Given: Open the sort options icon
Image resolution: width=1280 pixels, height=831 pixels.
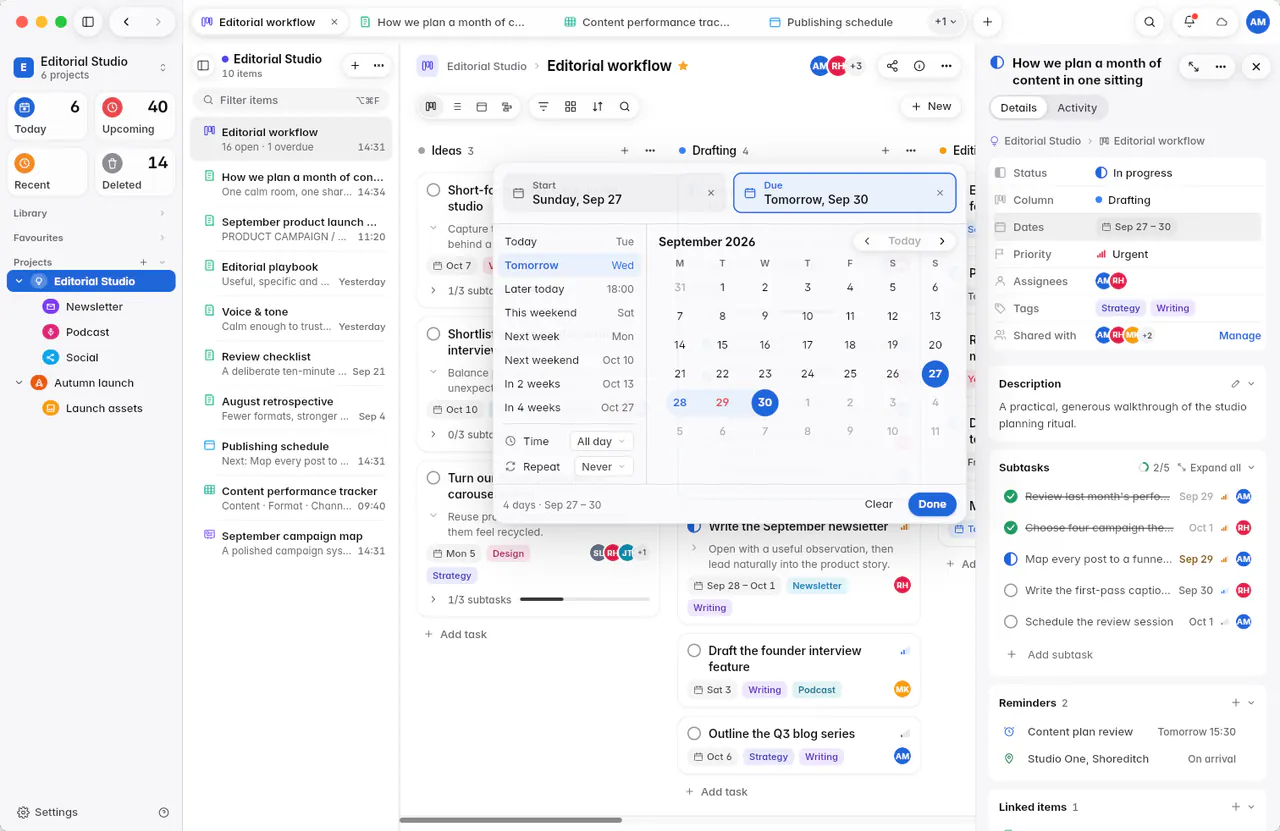Looking at the screenshot, I should tap(598, 106).
